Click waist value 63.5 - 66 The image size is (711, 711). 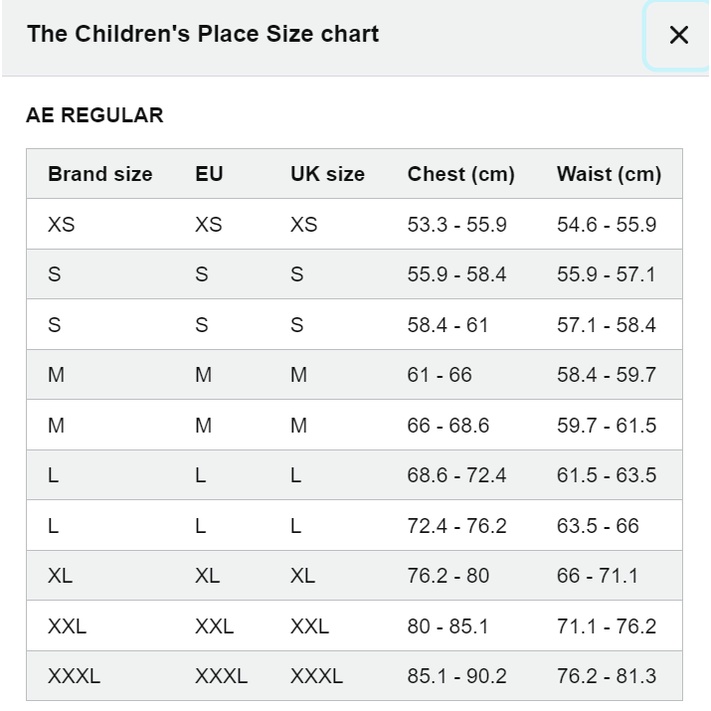tap(597, 526)
